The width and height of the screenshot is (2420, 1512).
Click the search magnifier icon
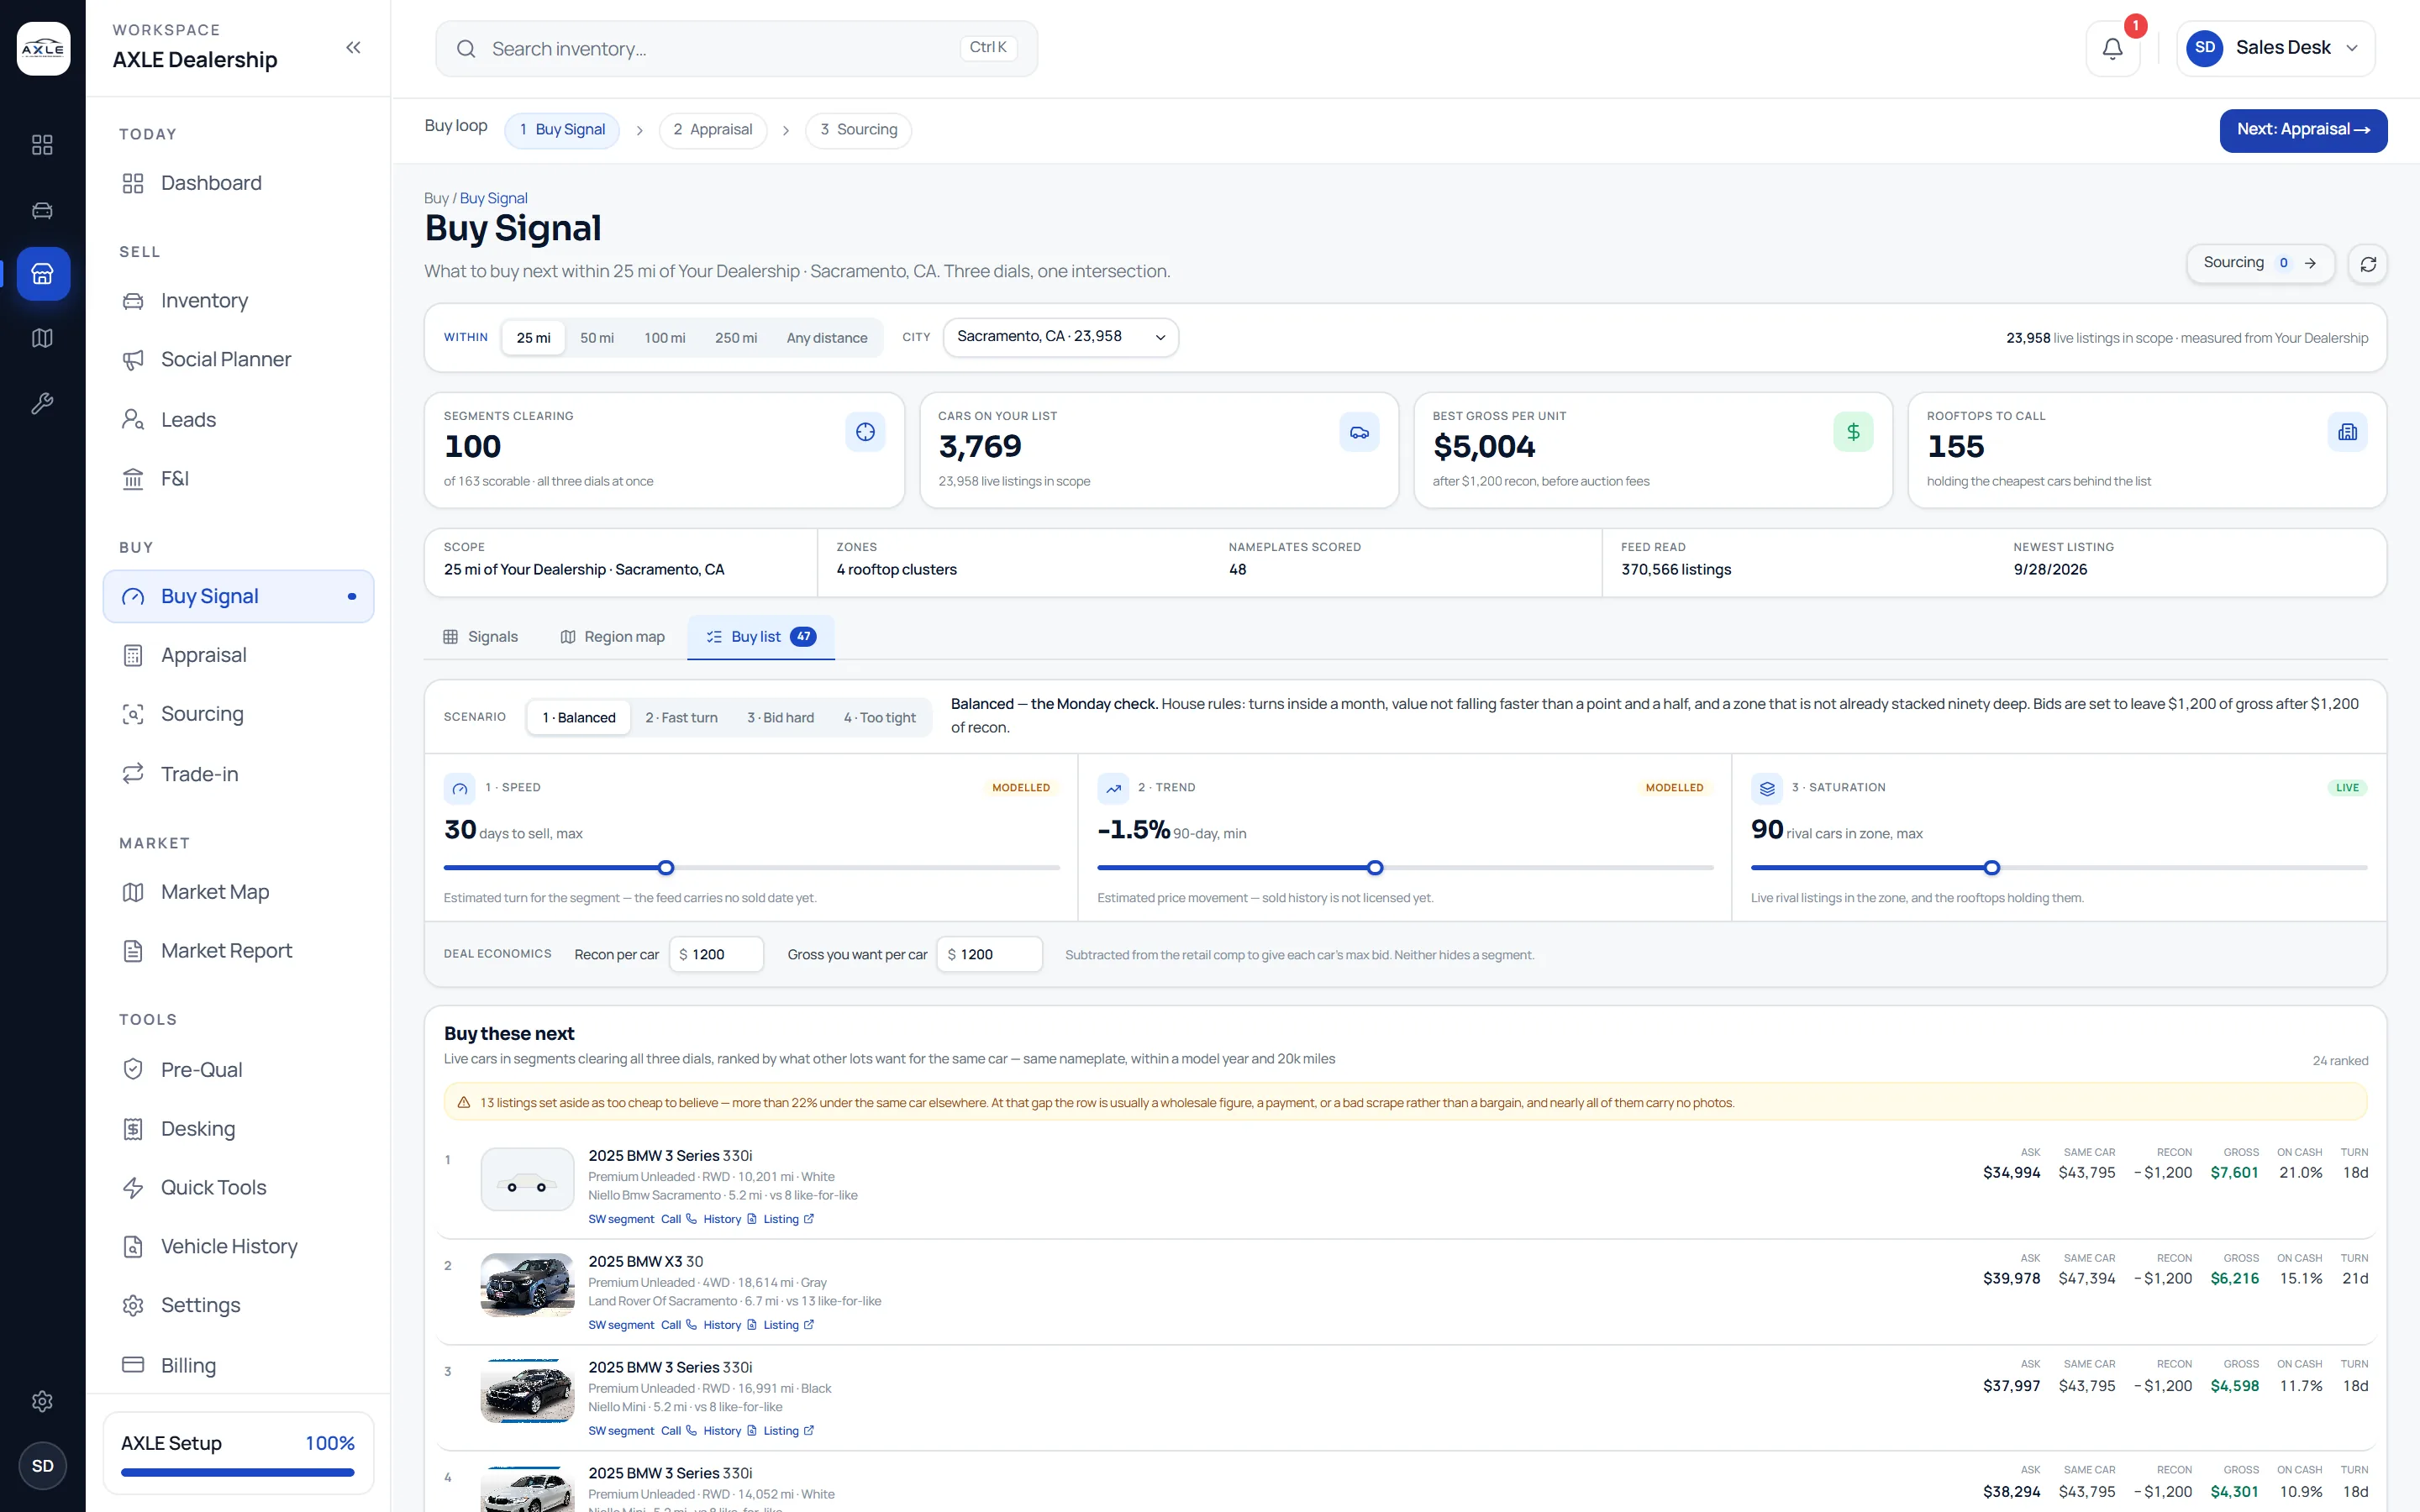(x=466, y=49)
